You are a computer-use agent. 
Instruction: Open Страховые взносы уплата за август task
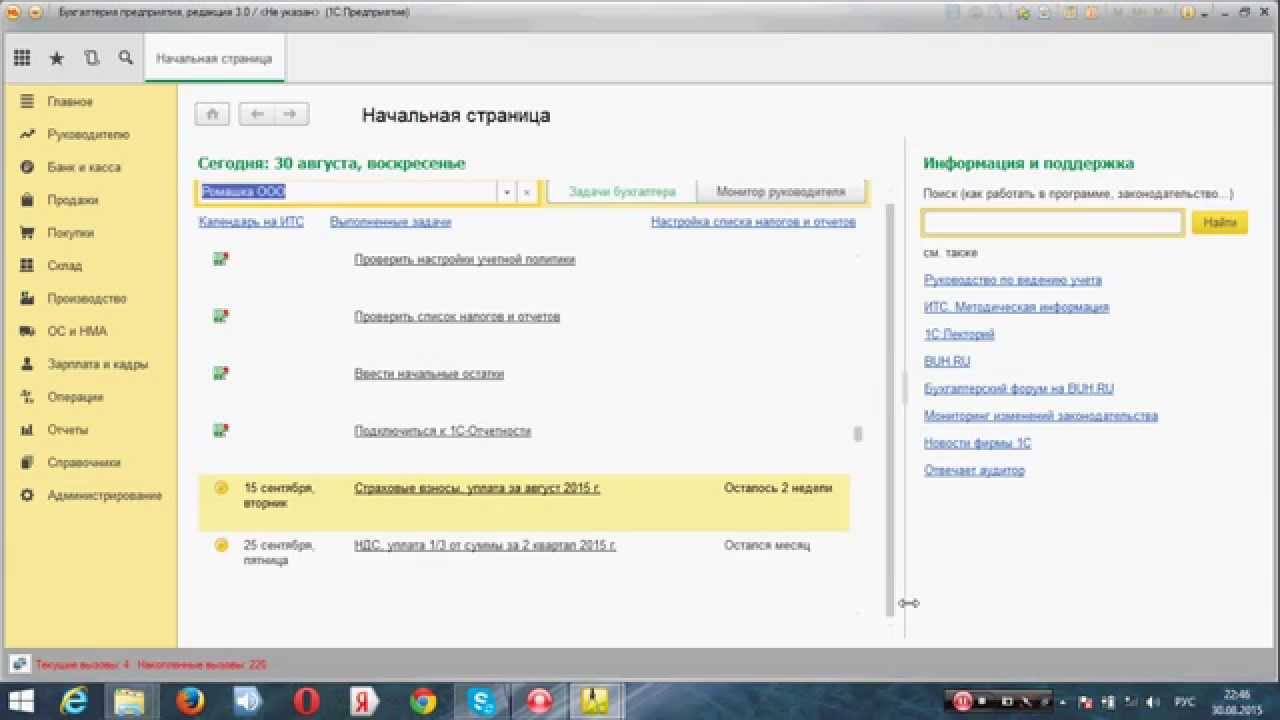point(477,489)
